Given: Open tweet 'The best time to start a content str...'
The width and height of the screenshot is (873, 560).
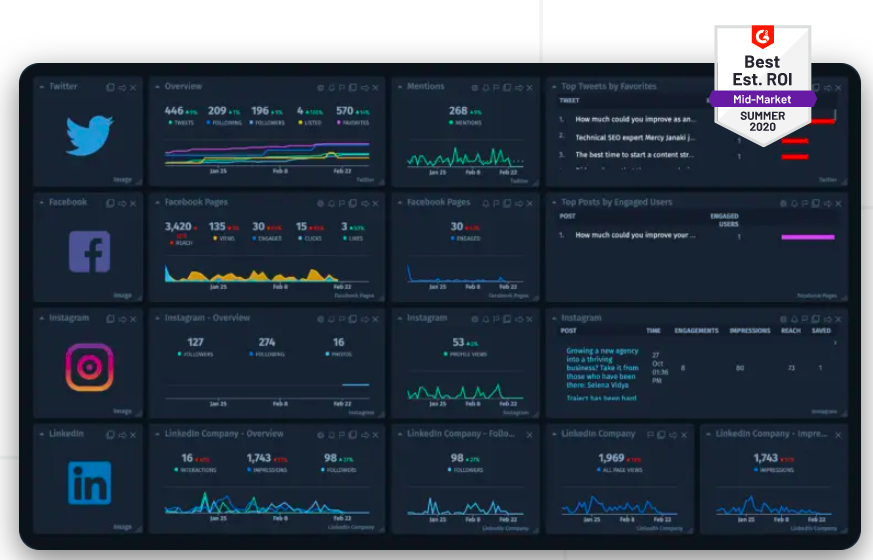Looking at the screenshot, I should 635,155.
